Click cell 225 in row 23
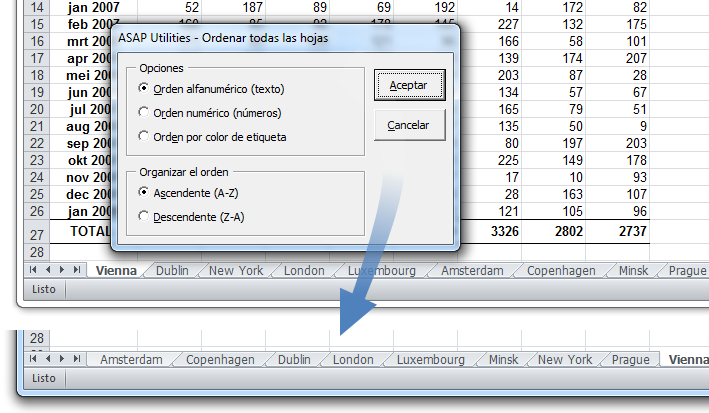This screenshot has height=413, width=709. 490,160
